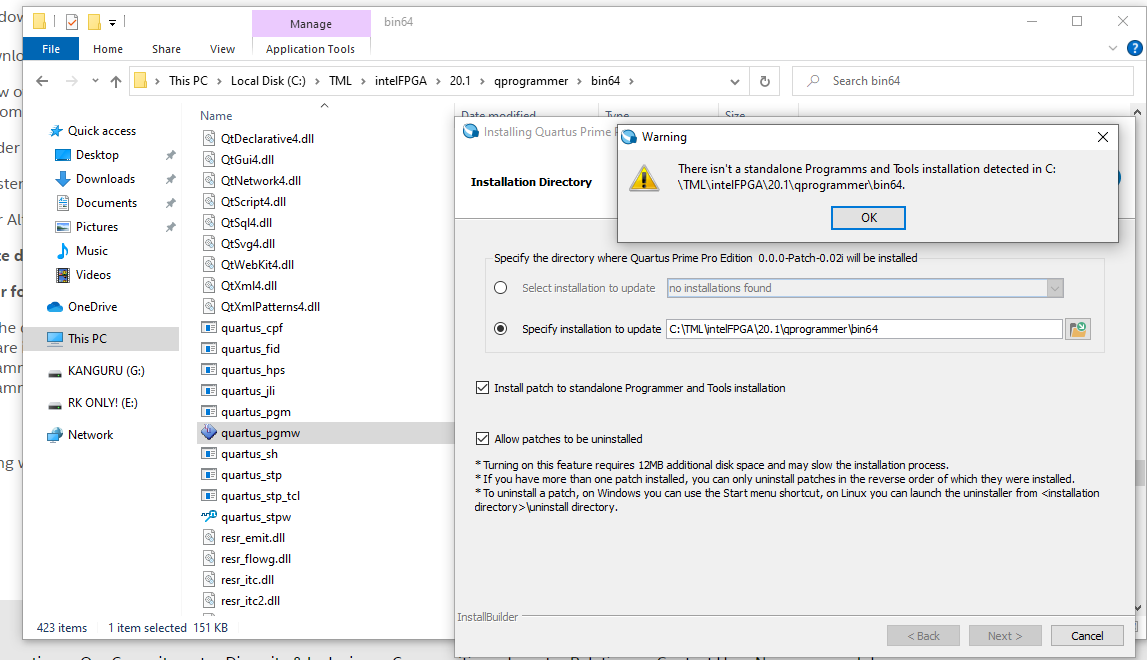
Task: Open OneDrive in navigation pane
Action: [x=92, y=307]
